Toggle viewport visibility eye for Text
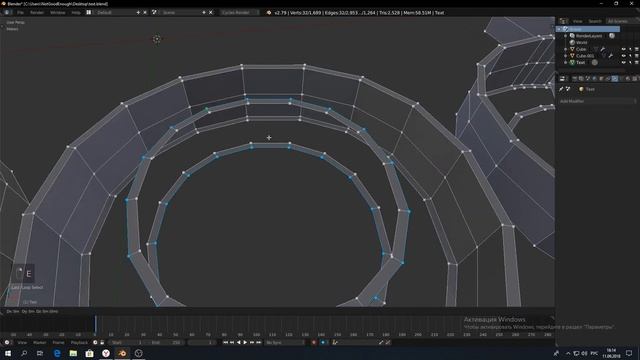640x360 pixels. pyautogui.click(x=624, y=63)
